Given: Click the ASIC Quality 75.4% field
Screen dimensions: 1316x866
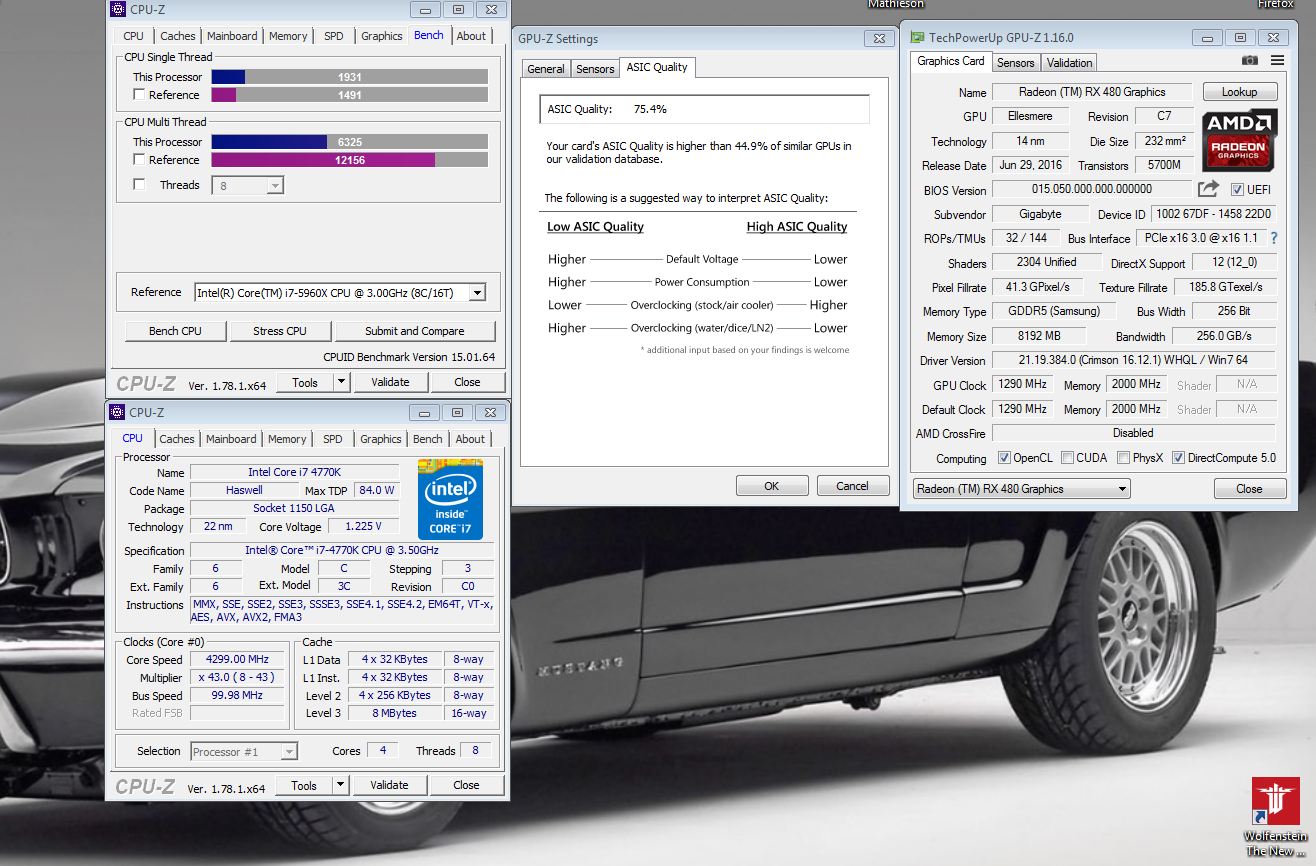Looking at the screenshot, I should (x=705, y=109).
